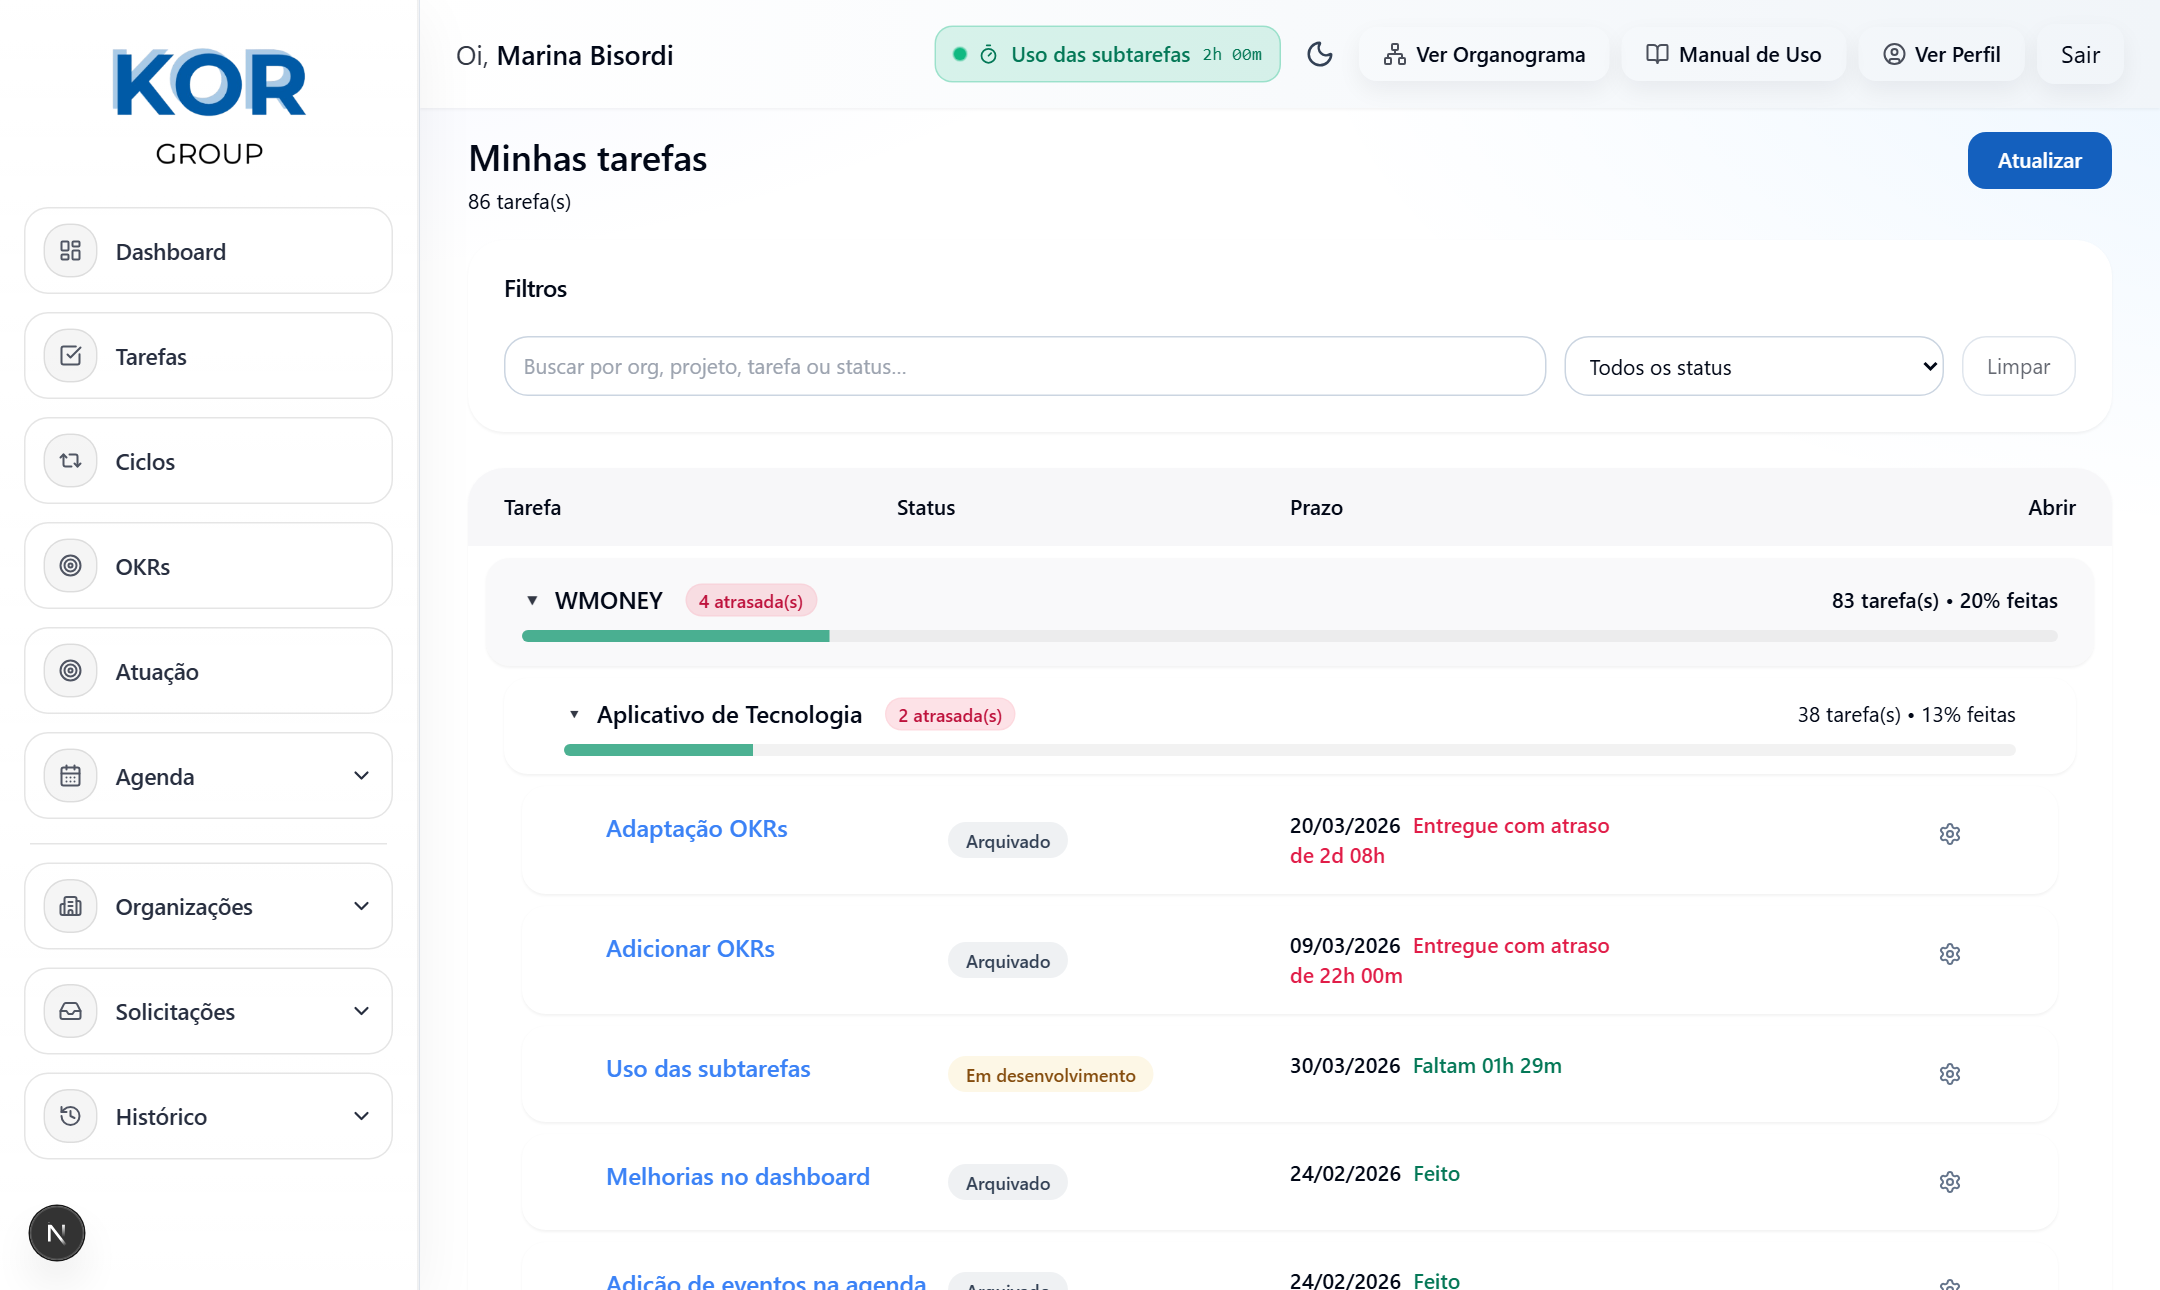Screen dimensions: 2160x1290
Task: Collapse the Aplicativo de Tecnologia project
Action: tap(574, 715)
